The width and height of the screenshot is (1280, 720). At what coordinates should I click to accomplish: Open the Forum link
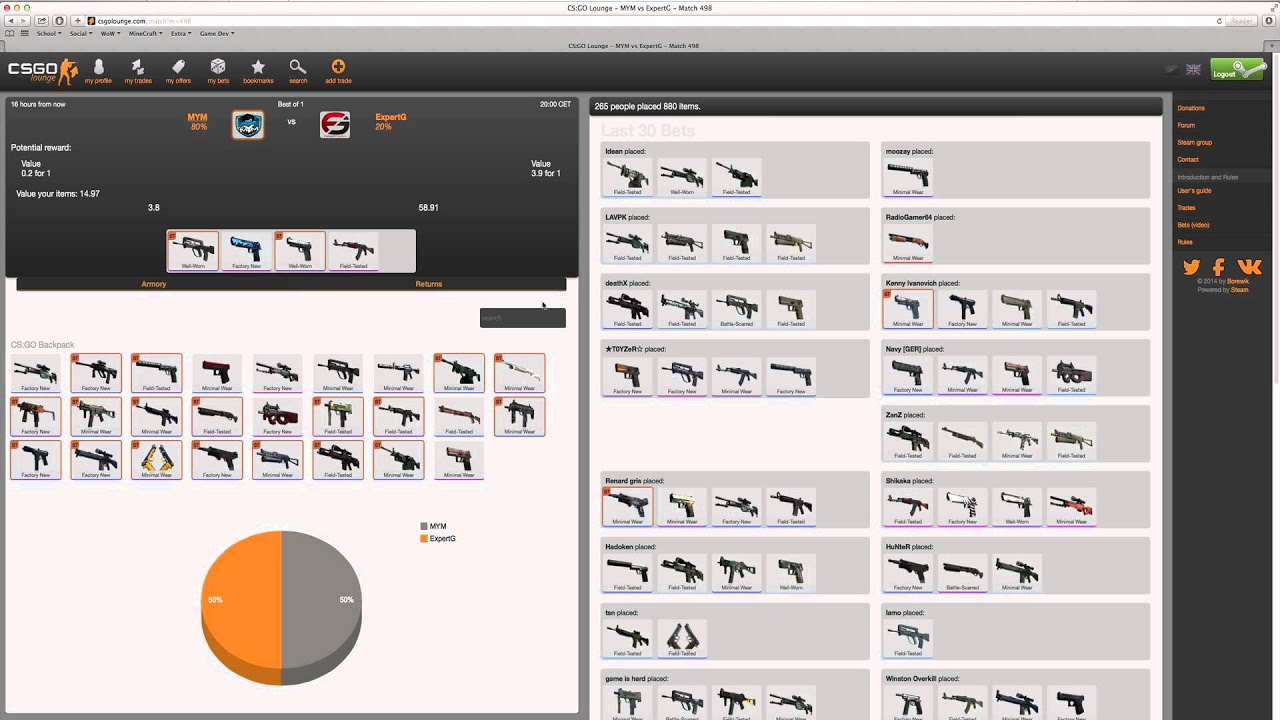[1186, 125]
